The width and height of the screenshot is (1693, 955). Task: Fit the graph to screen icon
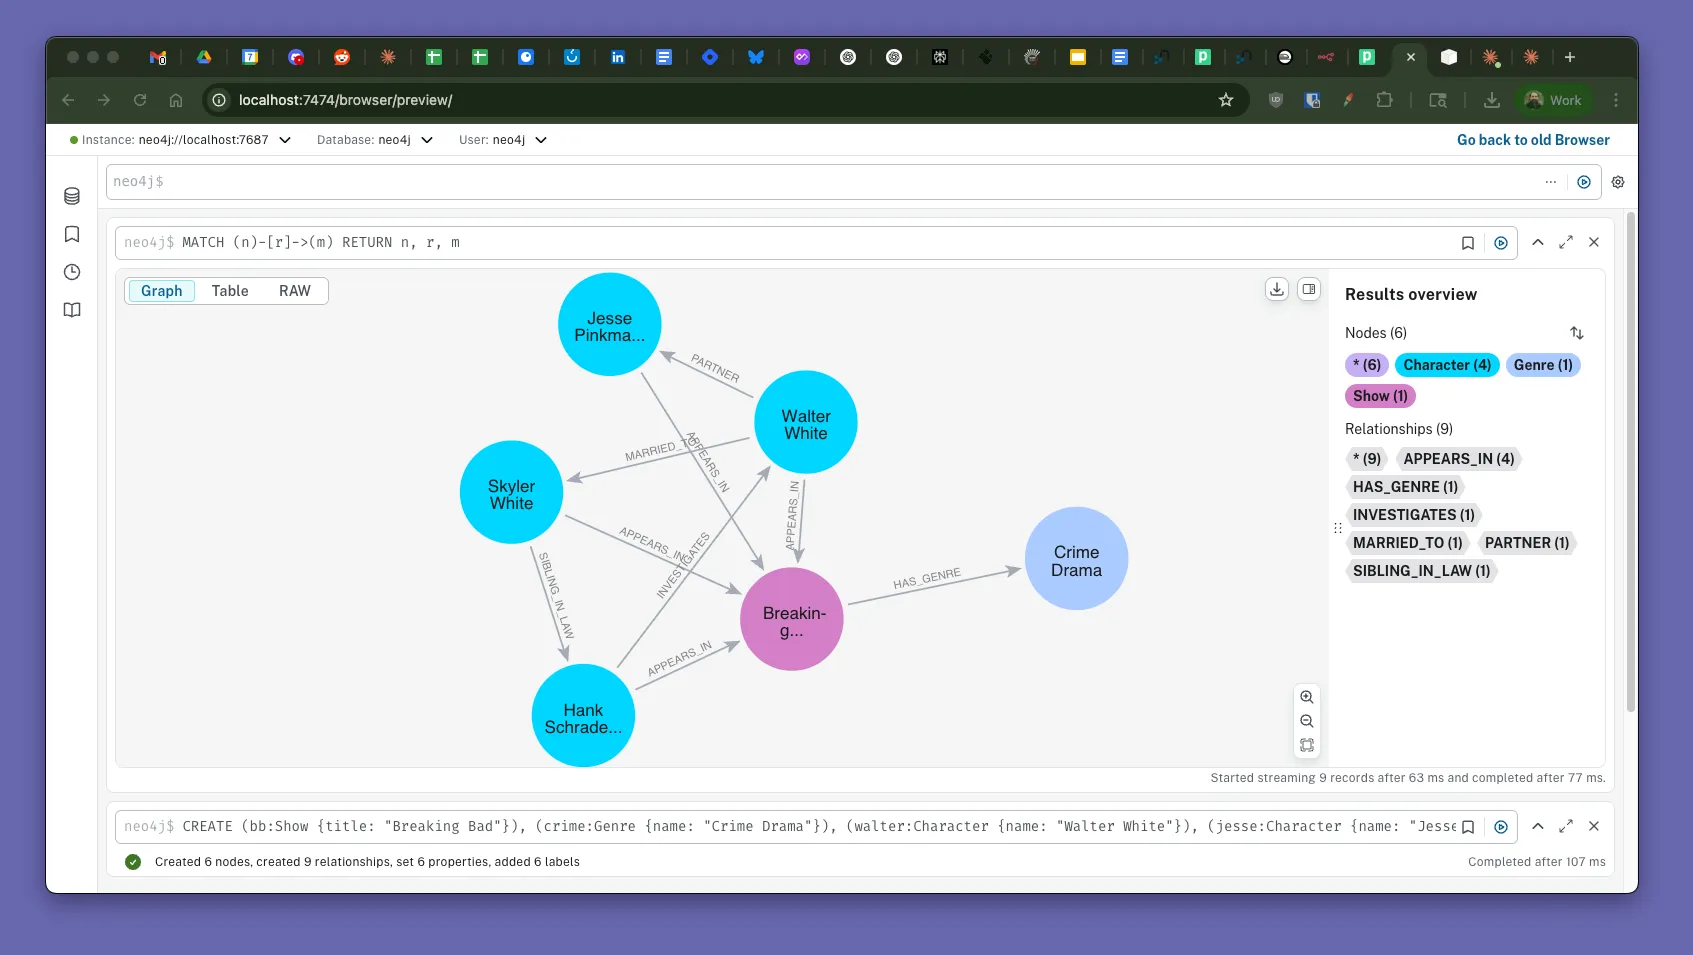point(1307,745)
